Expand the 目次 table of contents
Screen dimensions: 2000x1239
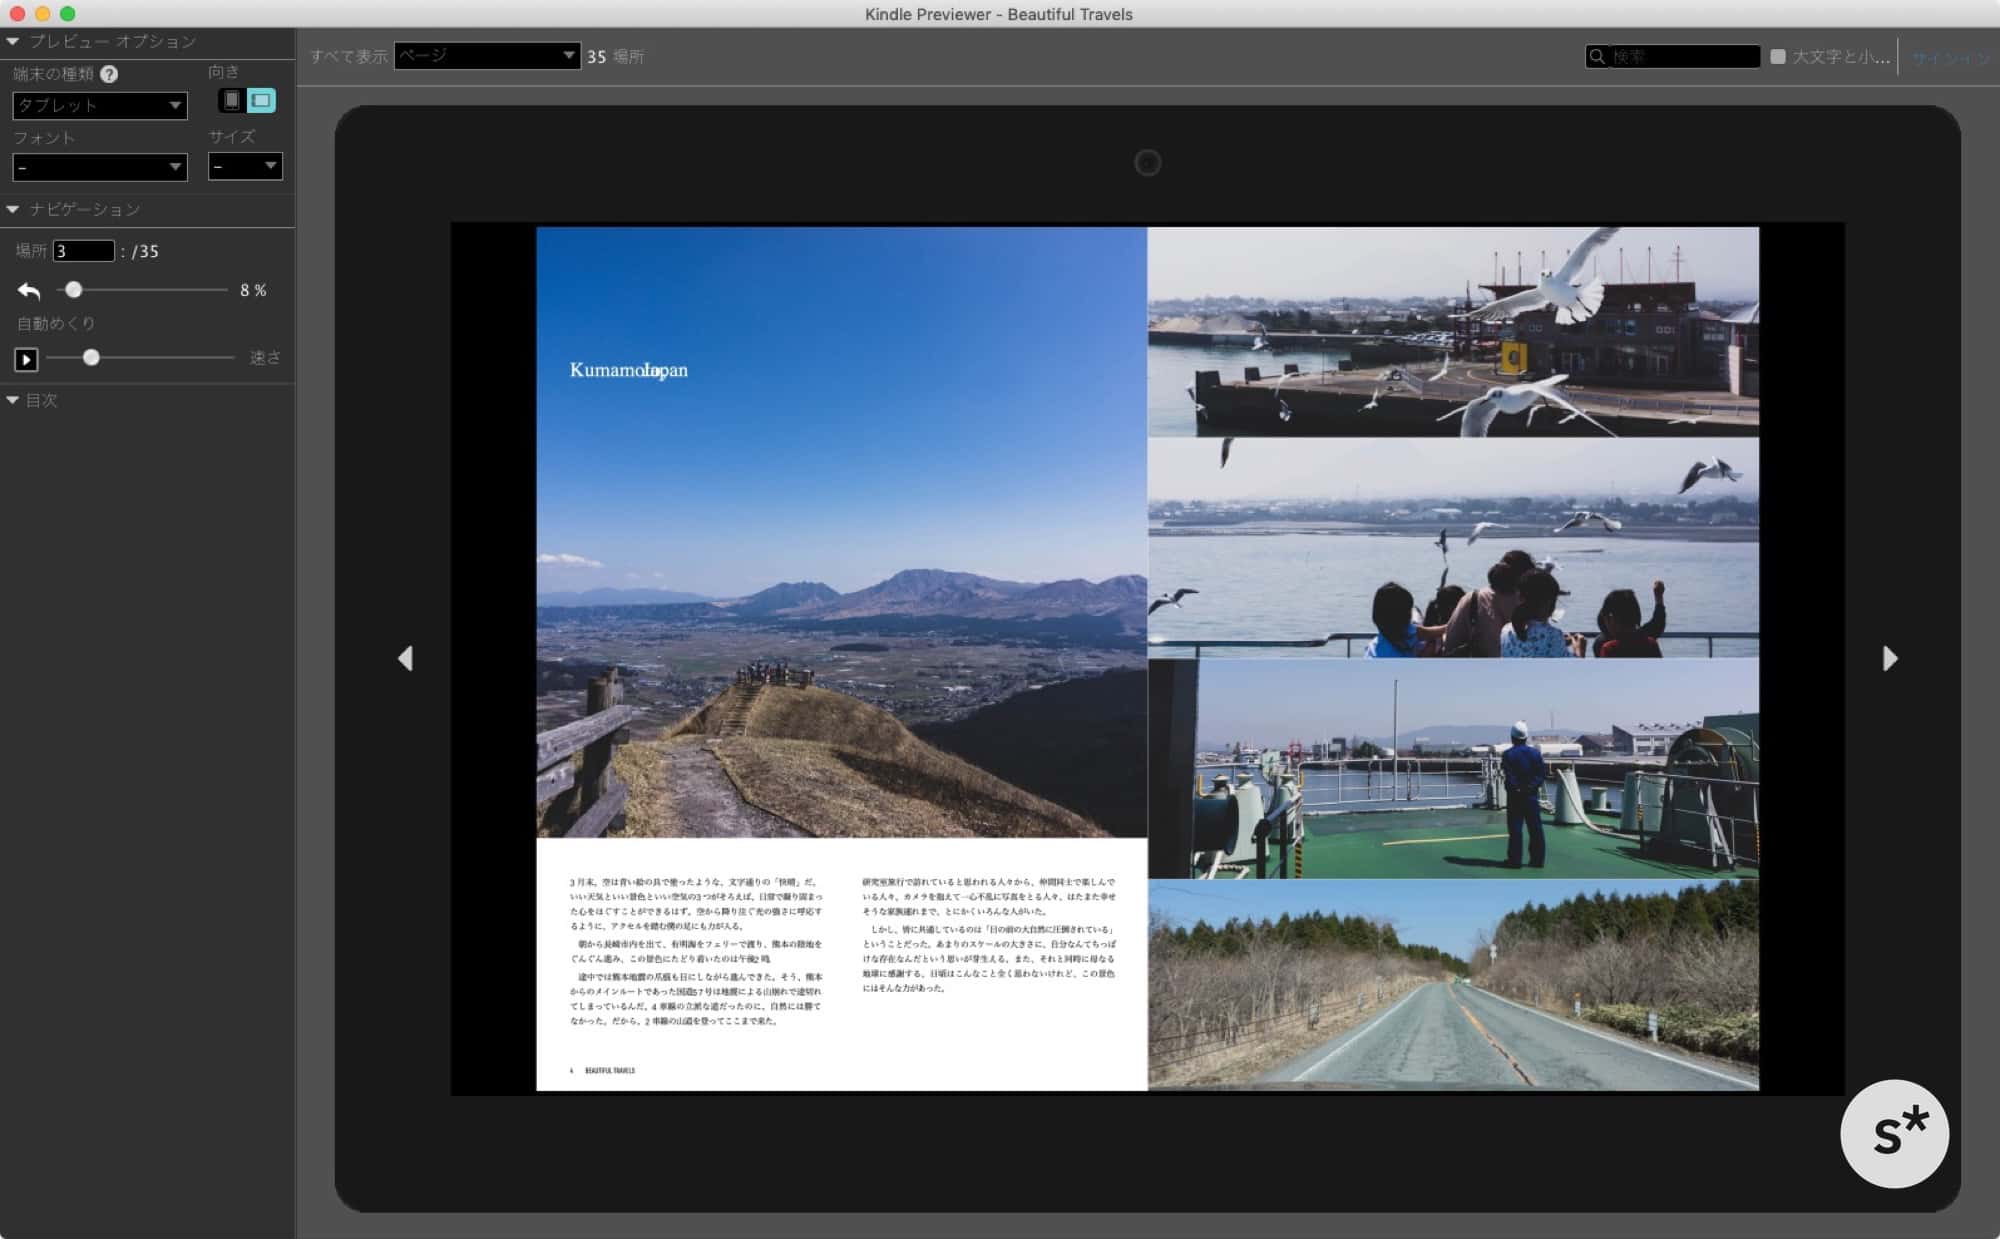coord(13,400)
